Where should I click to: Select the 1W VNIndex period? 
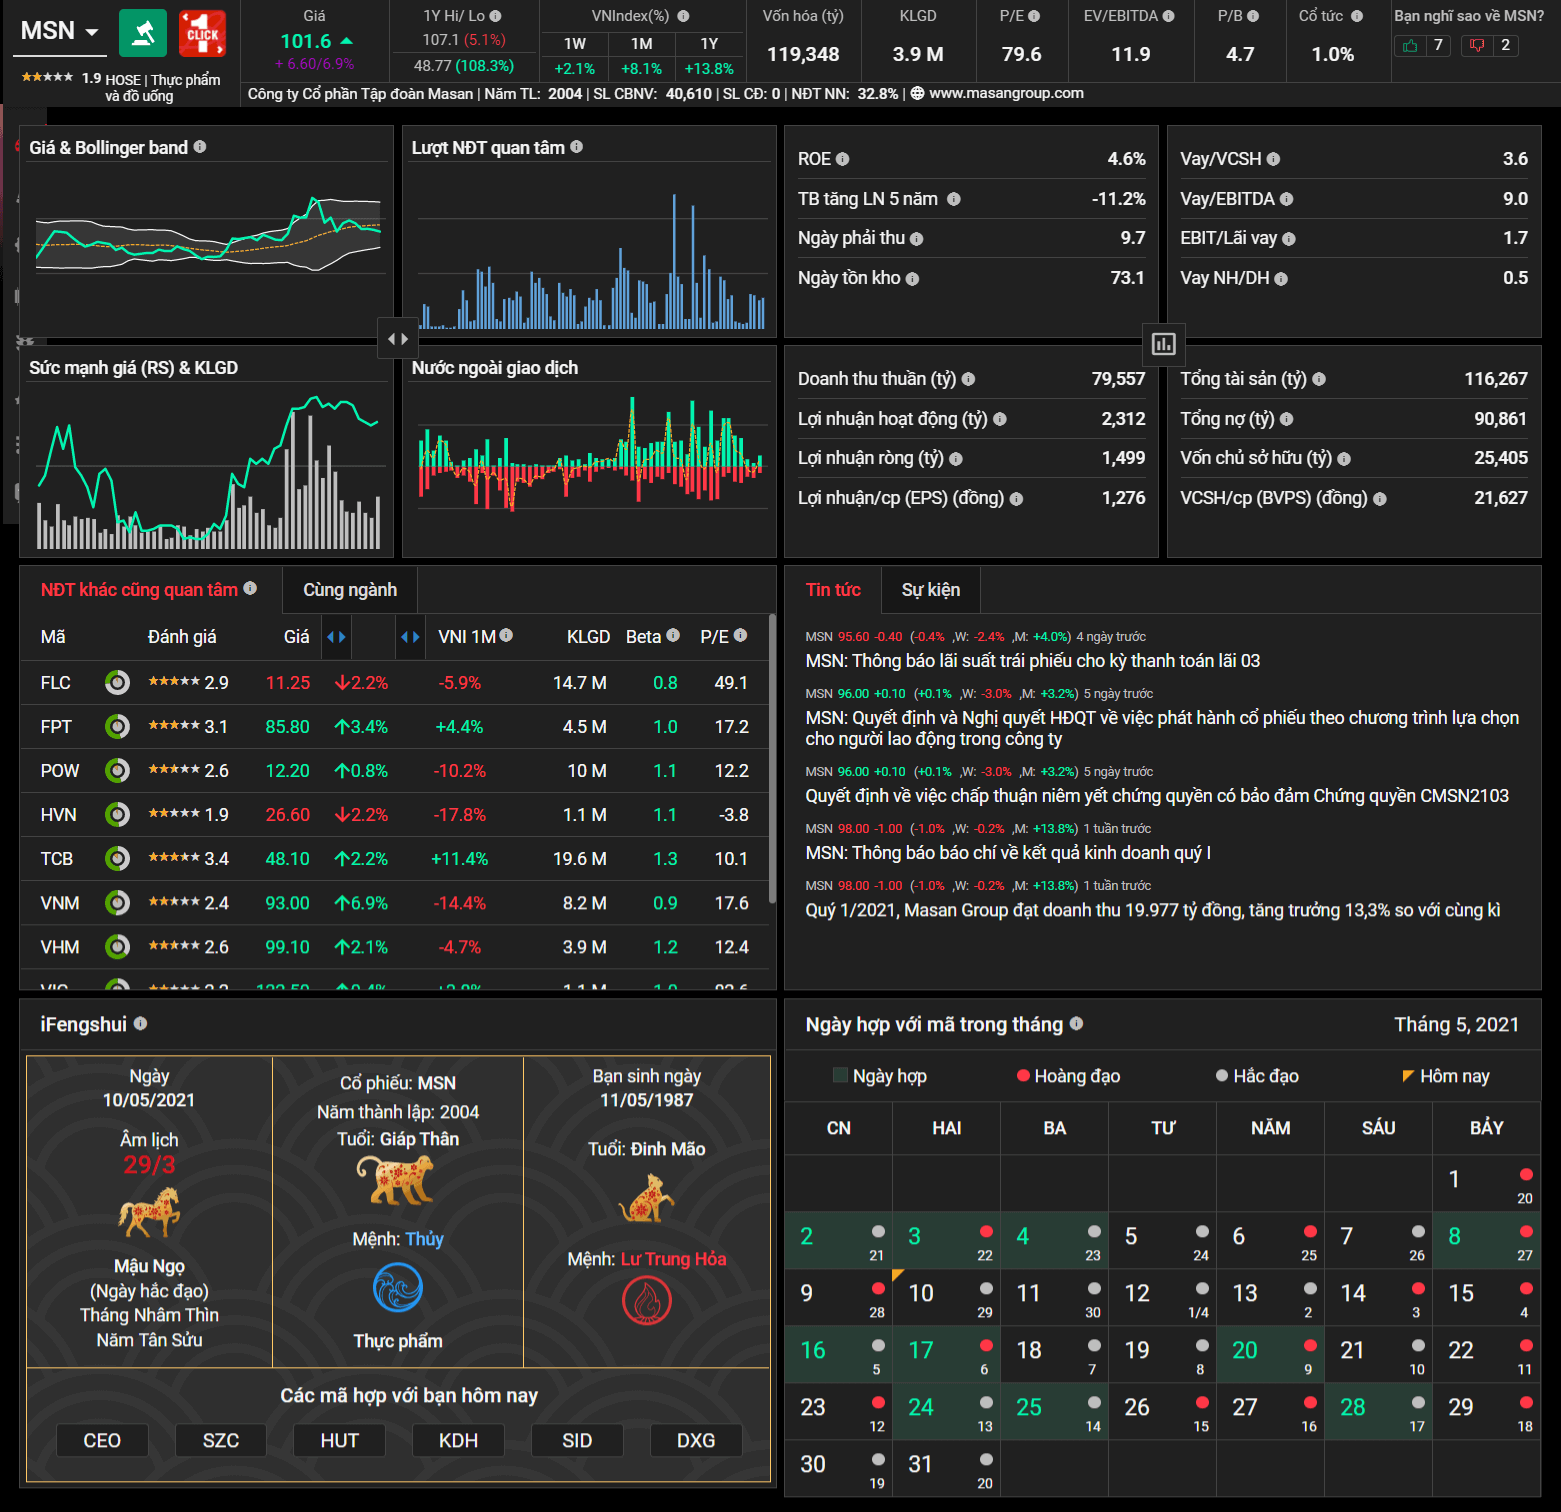pyautogui.click(x=574, y=44)
